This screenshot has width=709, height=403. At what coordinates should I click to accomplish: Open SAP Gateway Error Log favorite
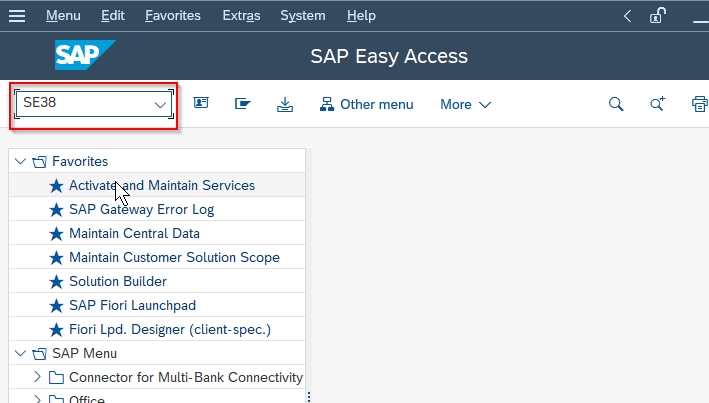142,209
